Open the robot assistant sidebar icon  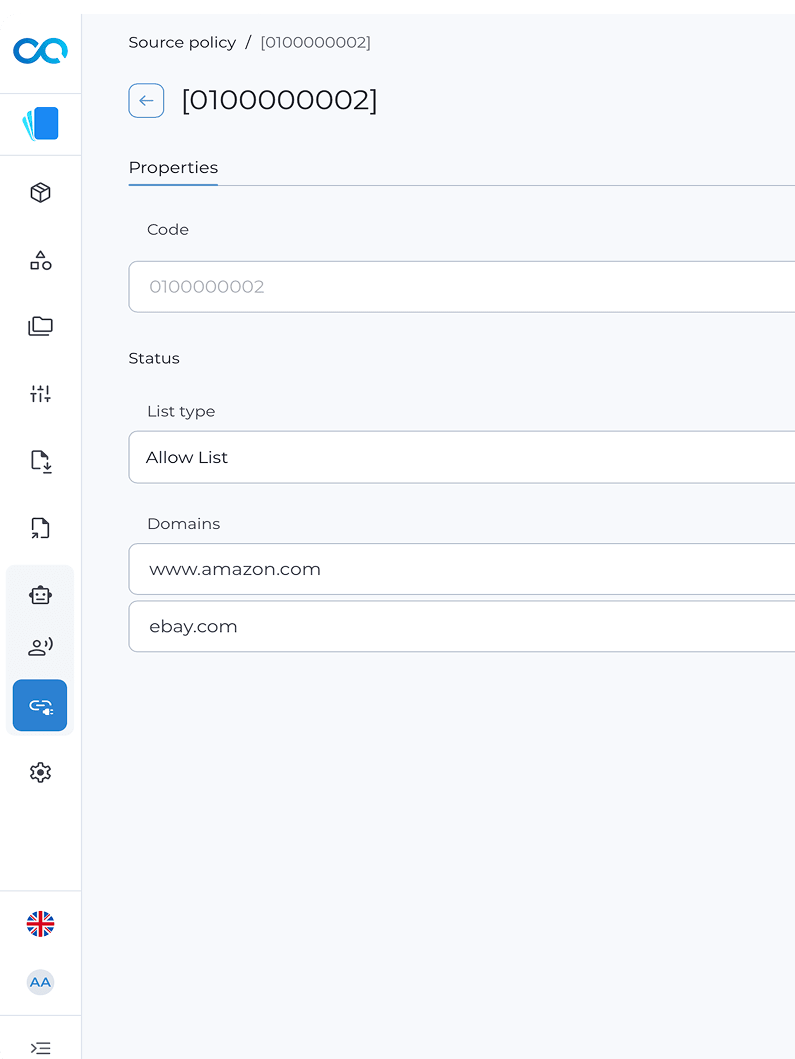41,595
